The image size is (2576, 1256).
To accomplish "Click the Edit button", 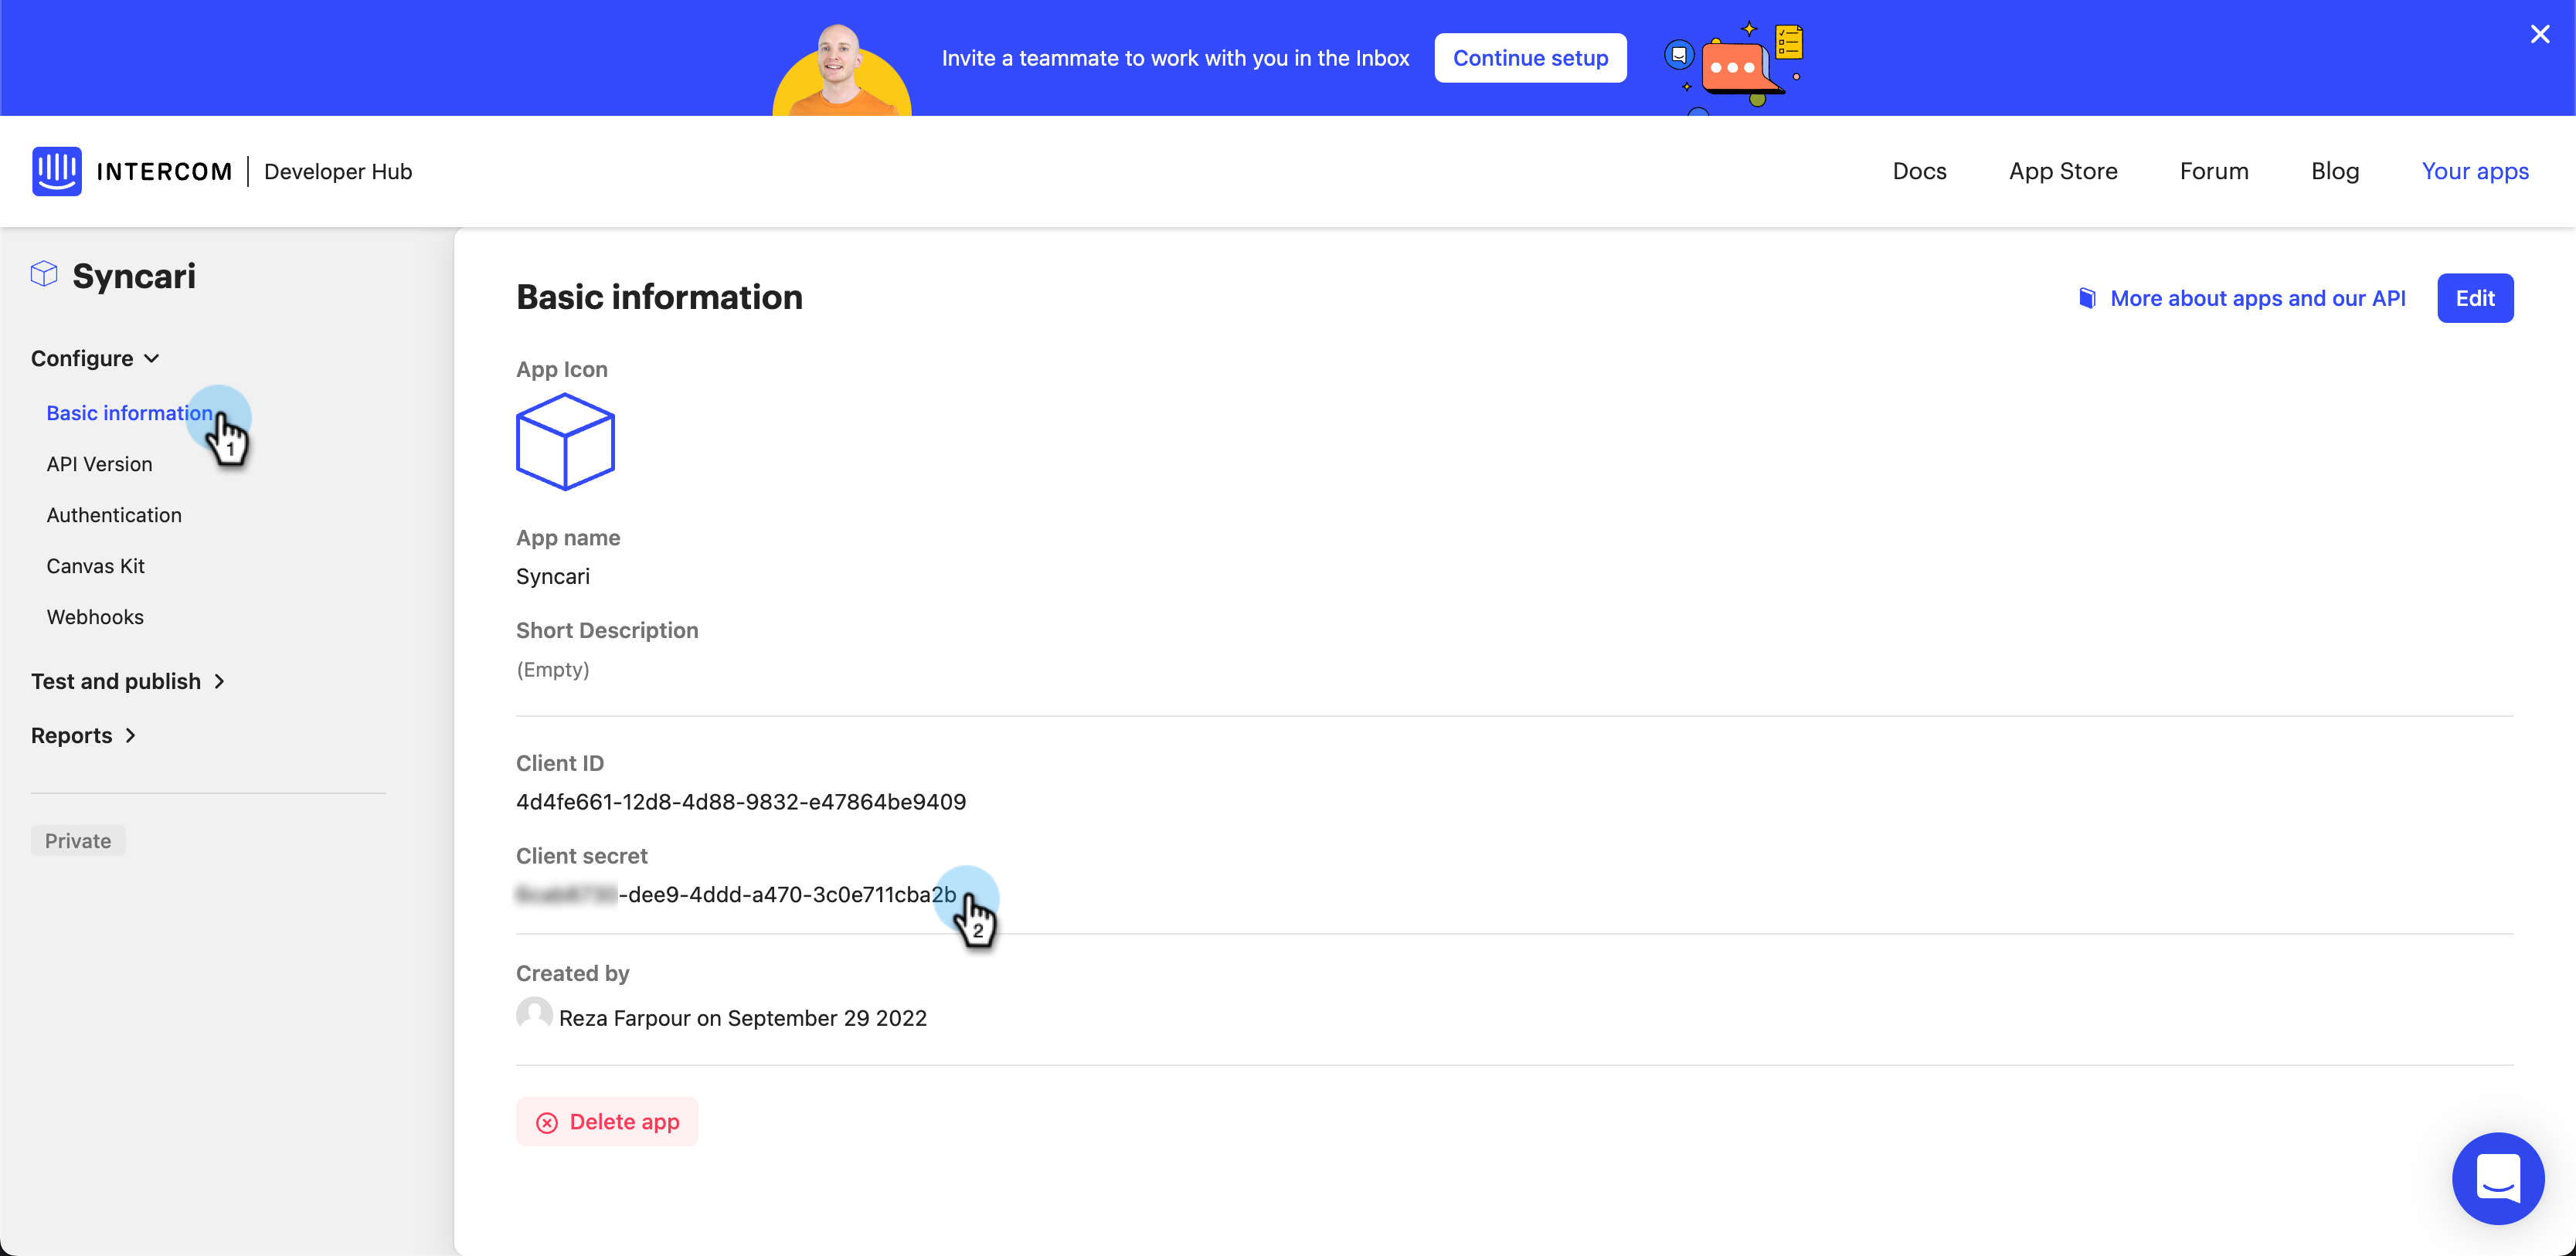I will pyautogui.click(x=2475, y=298).
